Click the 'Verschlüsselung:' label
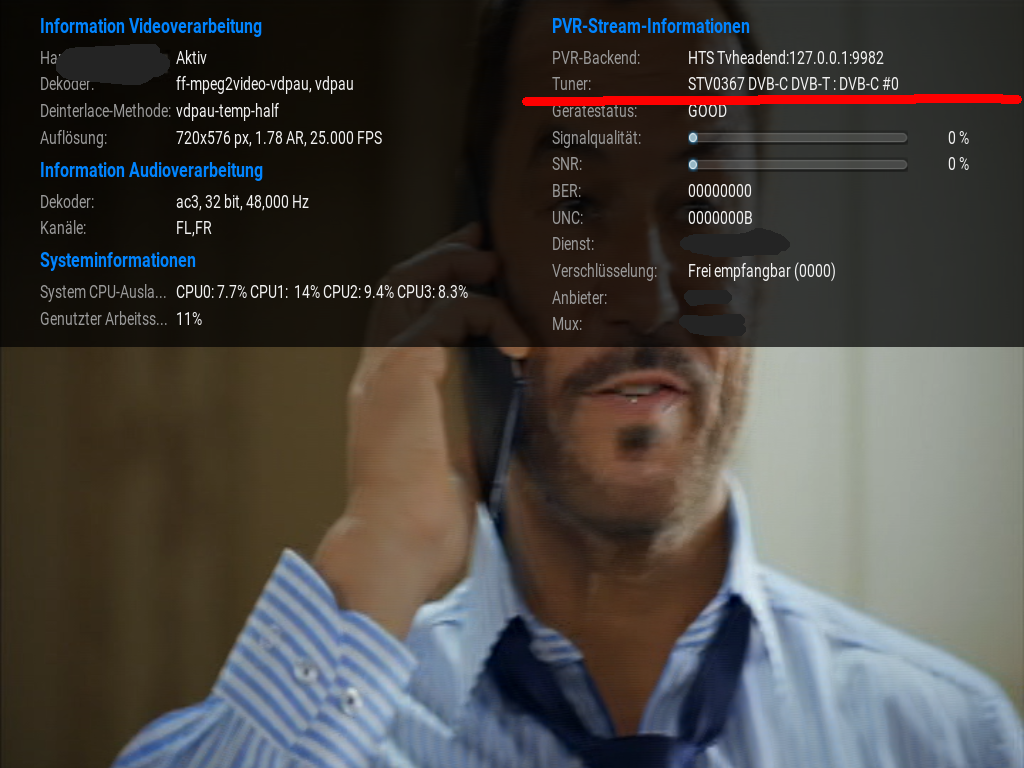This screenshot has height=768, width=1024. click(605, 271)
